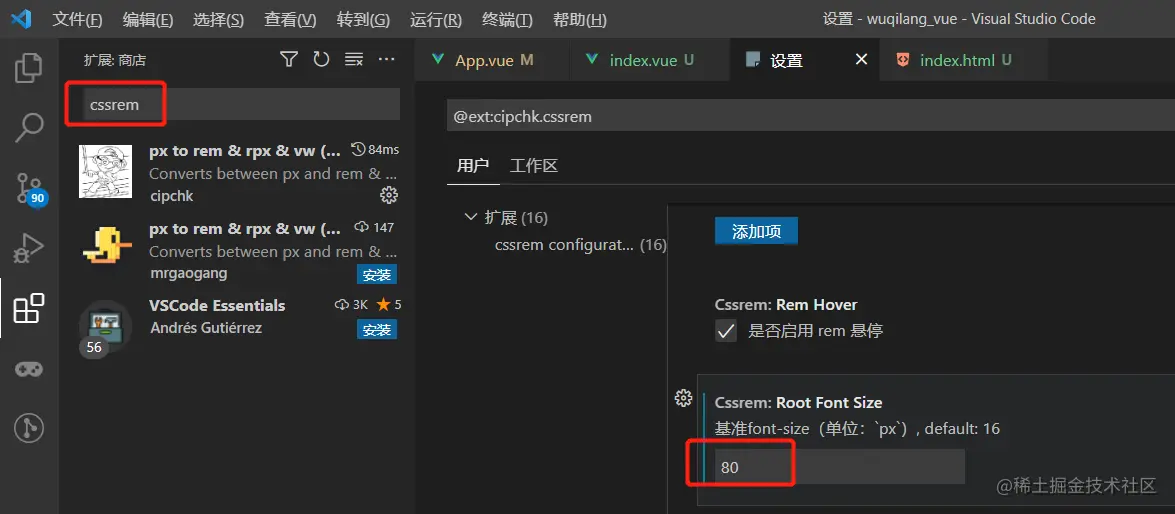1175x514 pixels.
Task: Open gear menu for Root Font Size setting
Action: click(x=683, y=398)
